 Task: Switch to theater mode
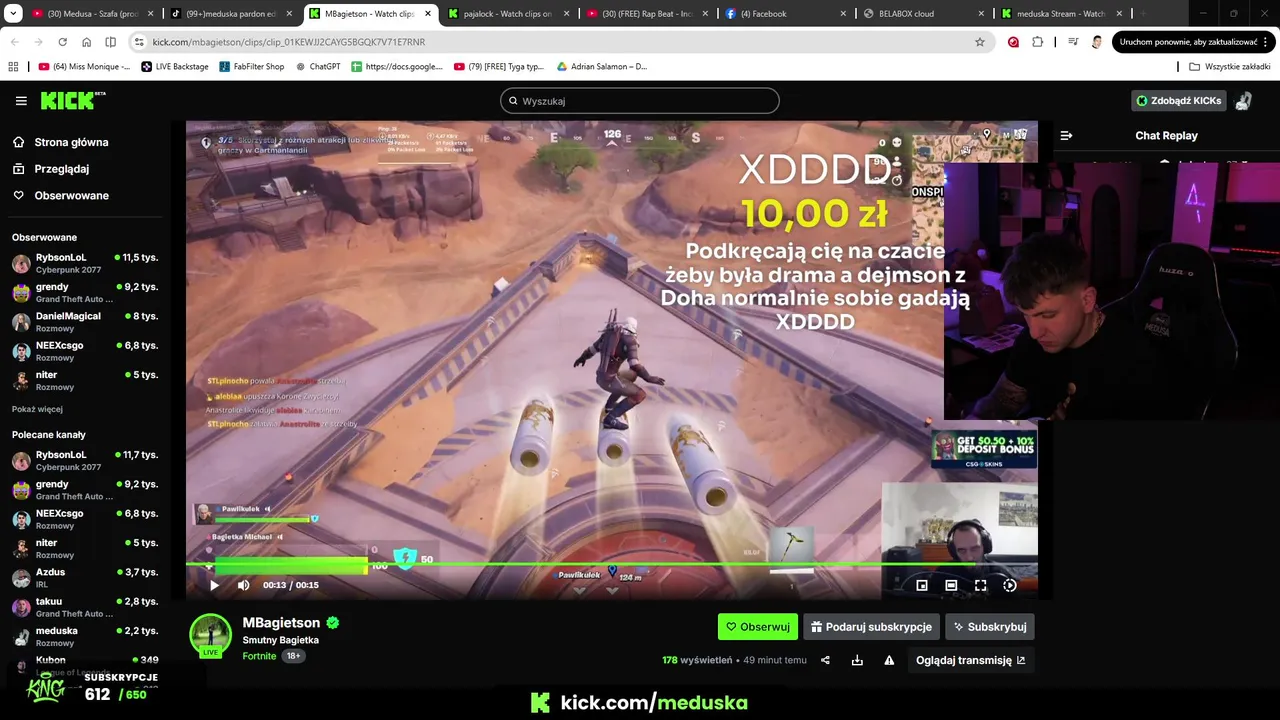pos(951,585)
